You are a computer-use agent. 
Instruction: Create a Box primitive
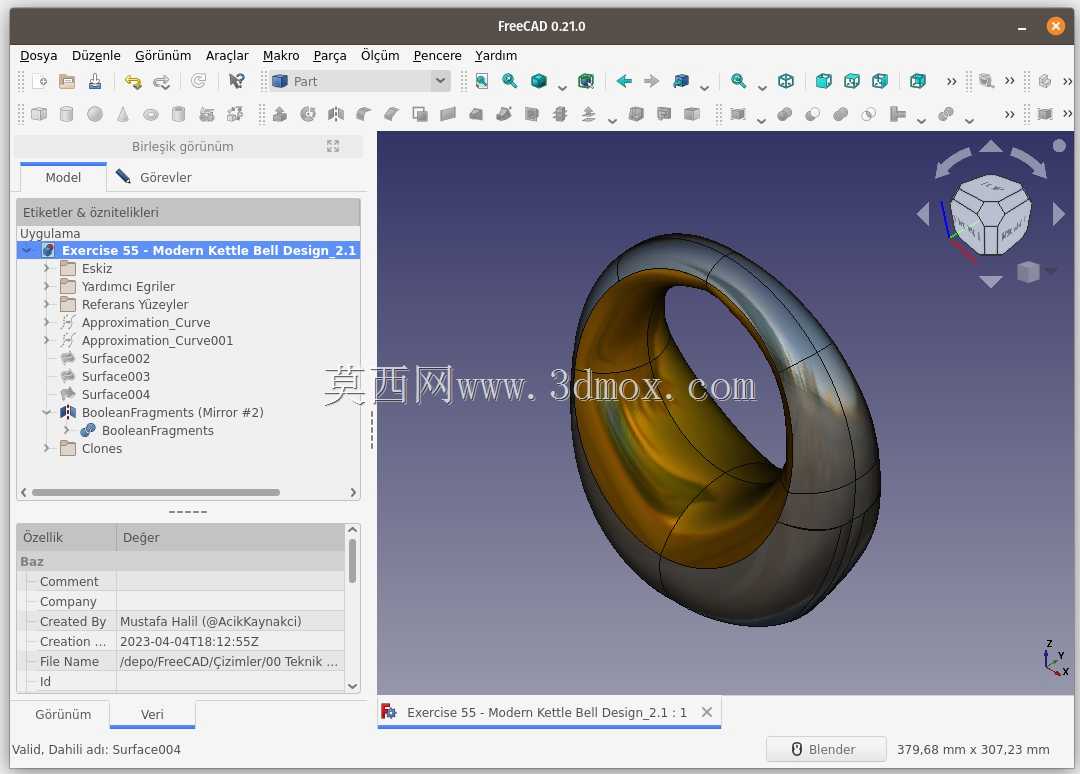click(x=39, y=114)
